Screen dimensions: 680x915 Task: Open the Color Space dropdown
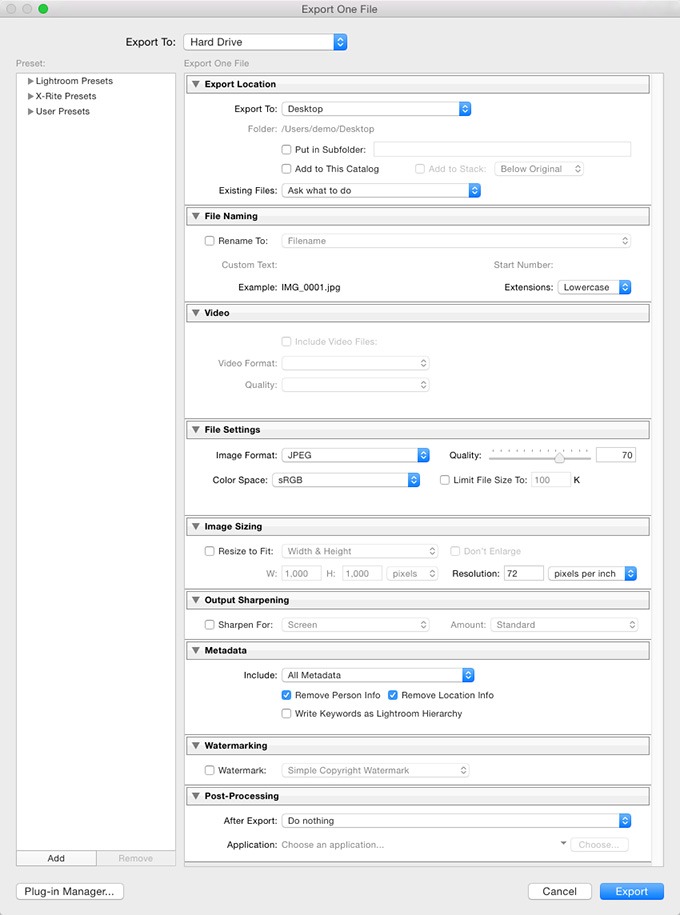(347, 479)
